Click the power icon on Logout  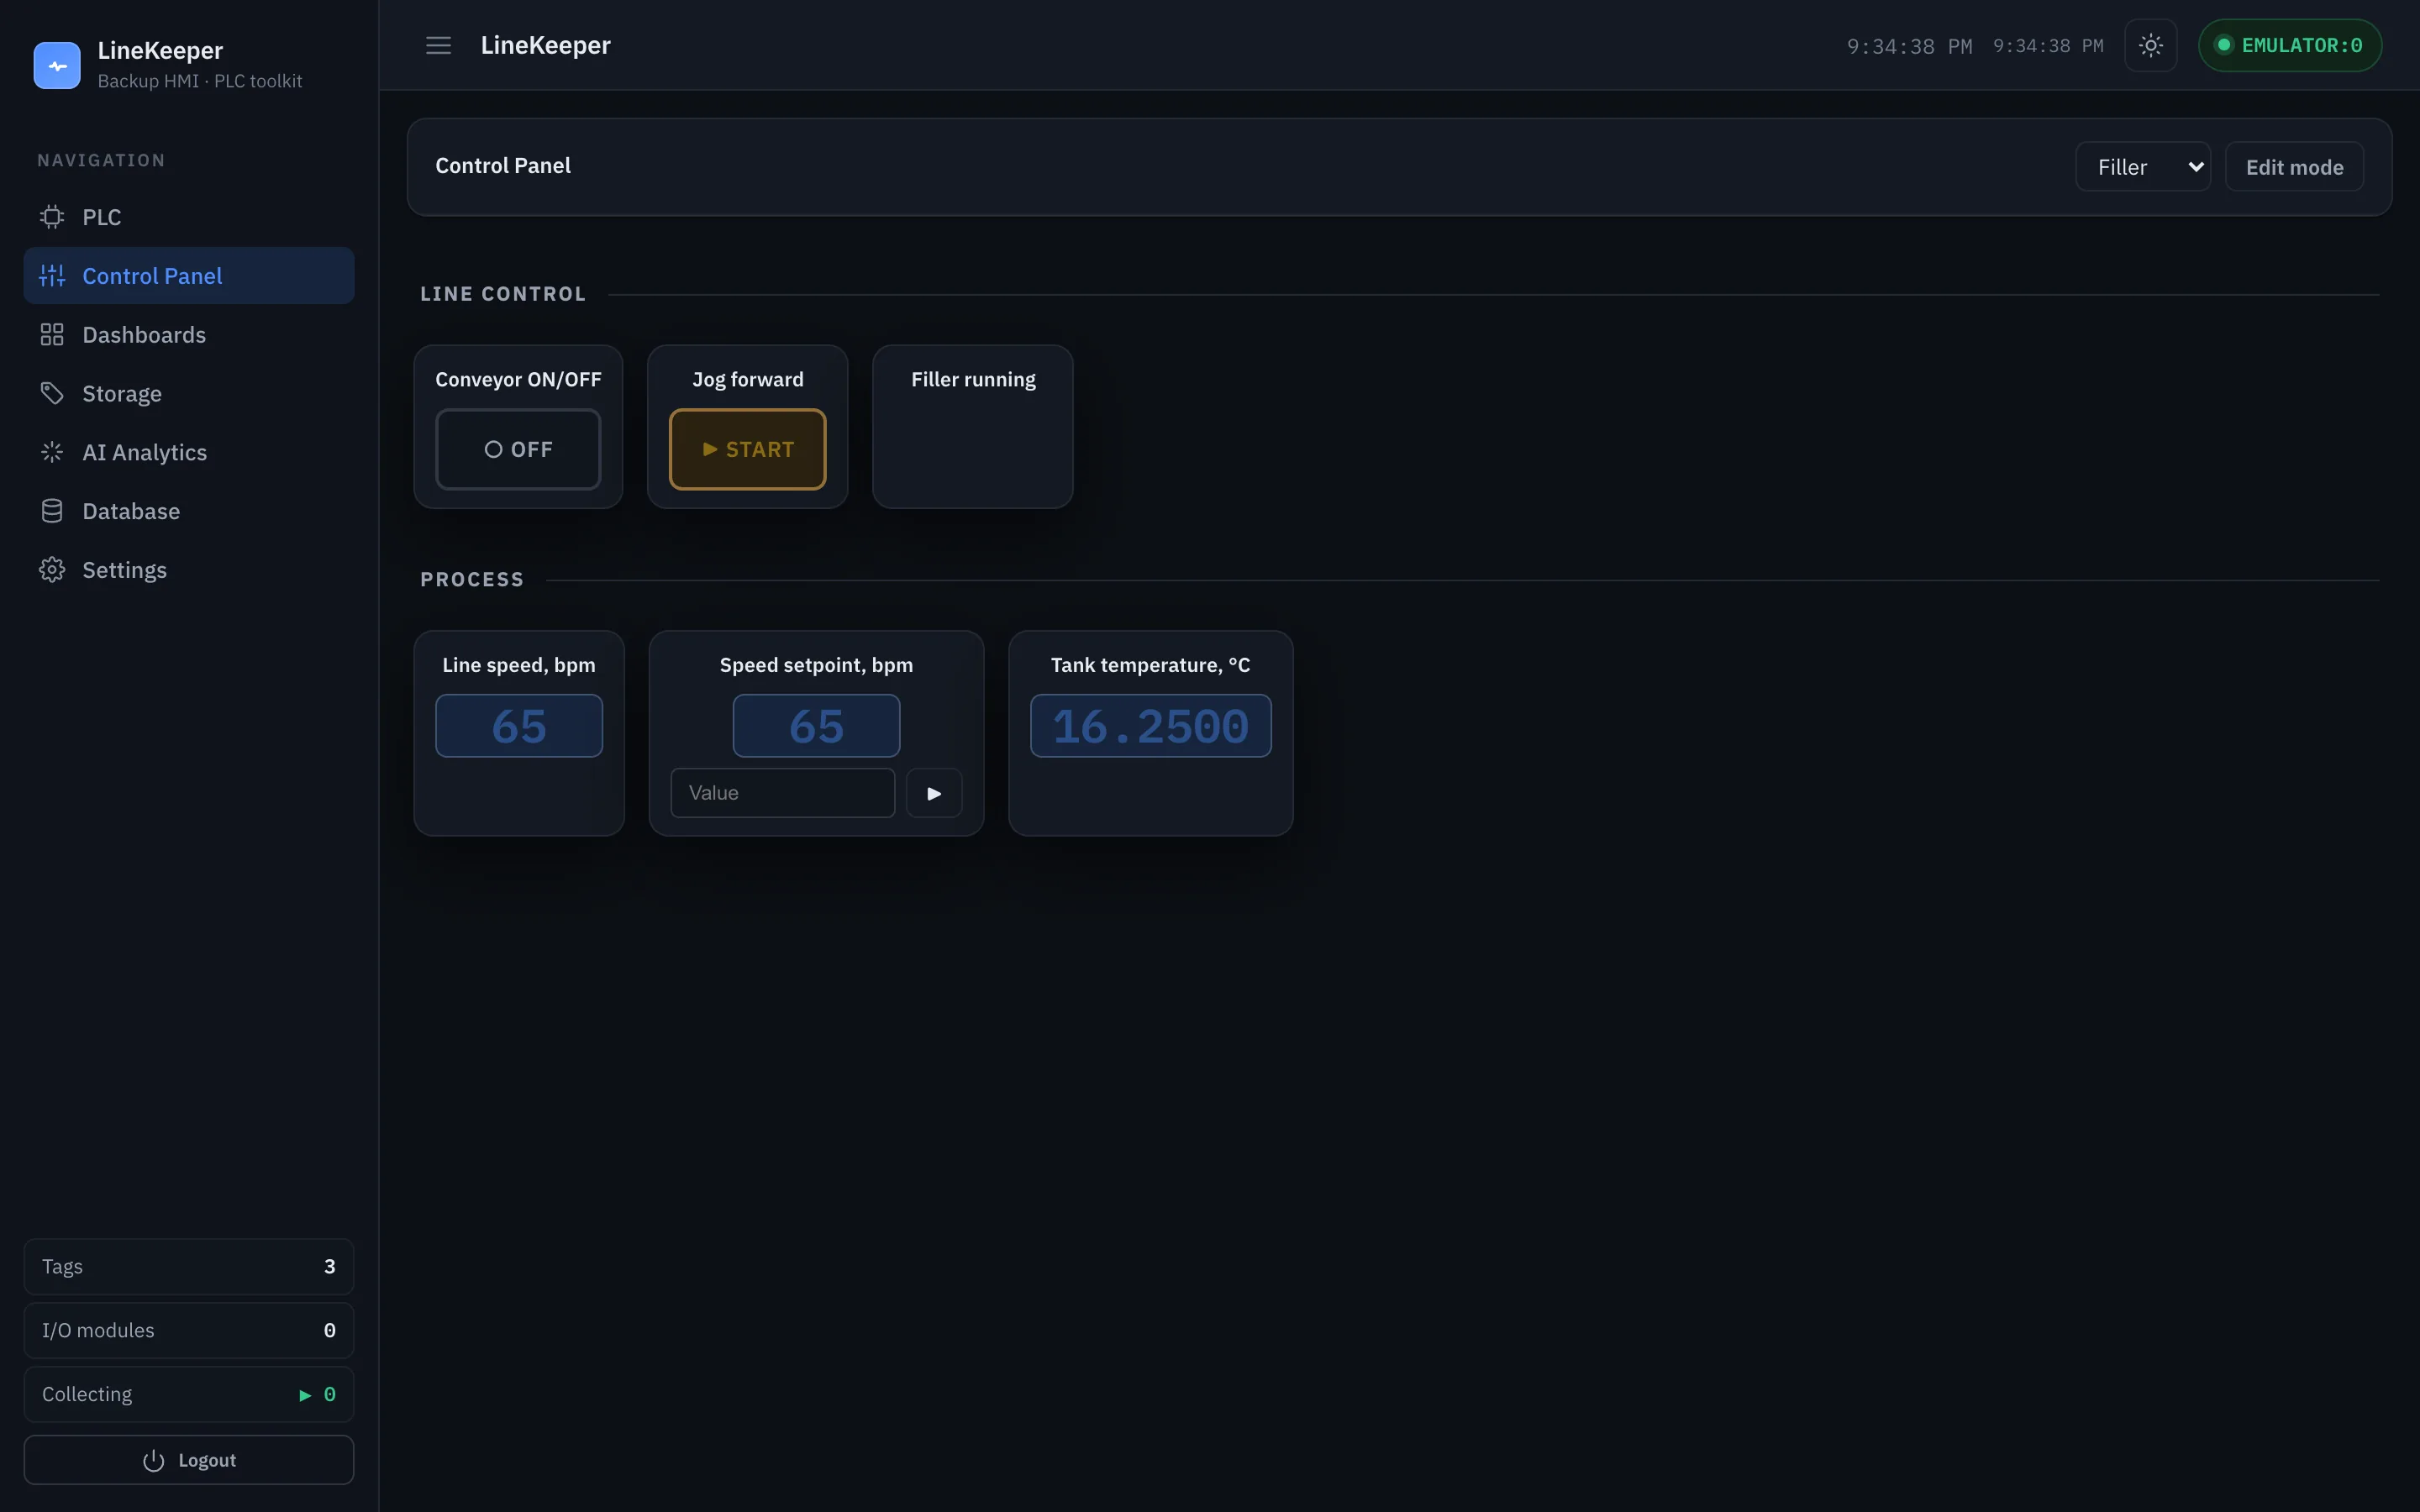(x=153, y=1461)
